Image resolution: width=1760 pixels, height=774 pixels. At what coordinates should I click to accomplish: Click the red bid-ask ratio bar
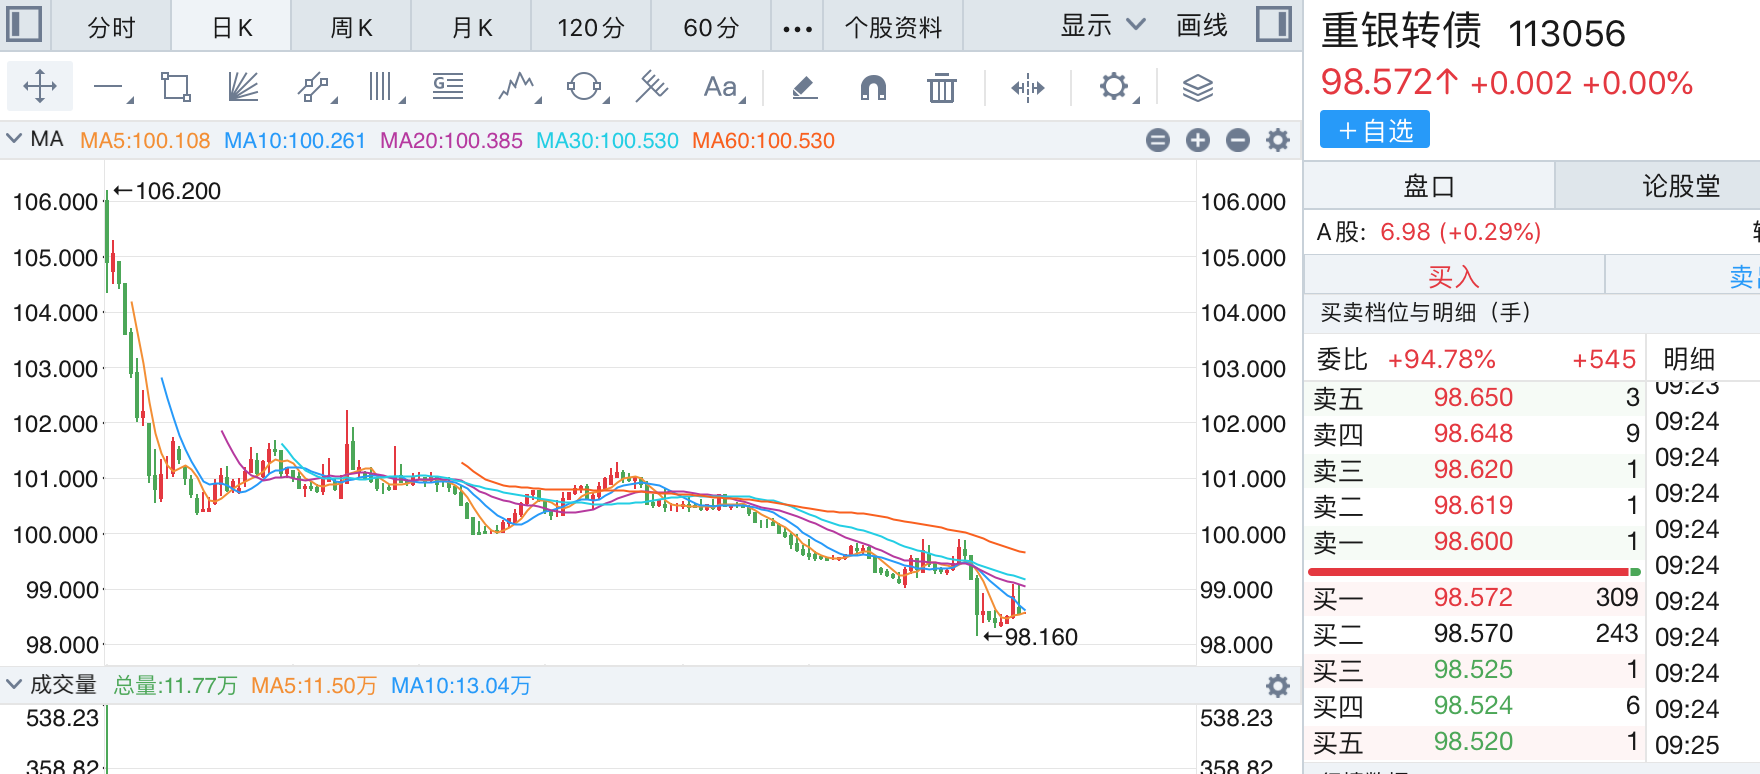tap(1468, 572)
